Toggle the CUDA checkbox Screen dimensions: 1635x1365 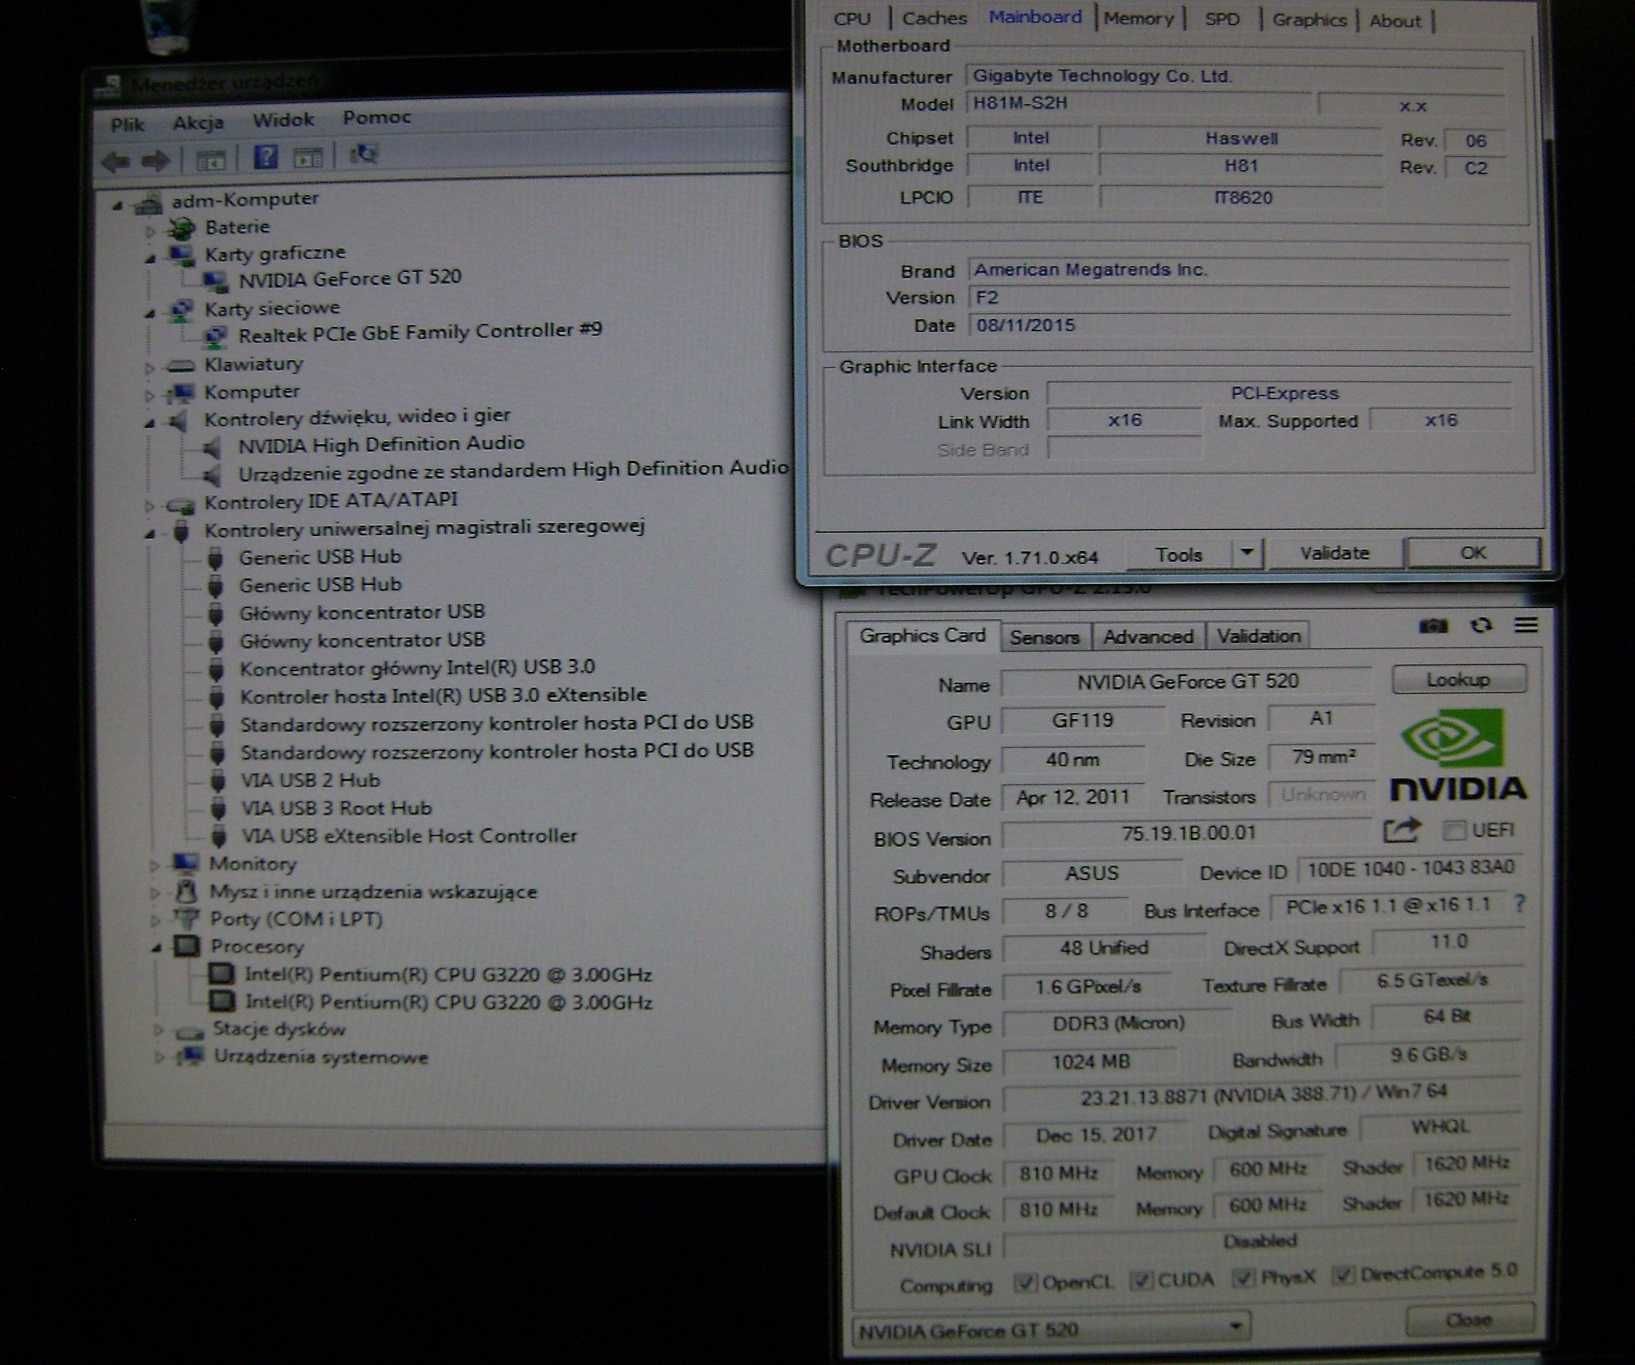1142,1280
